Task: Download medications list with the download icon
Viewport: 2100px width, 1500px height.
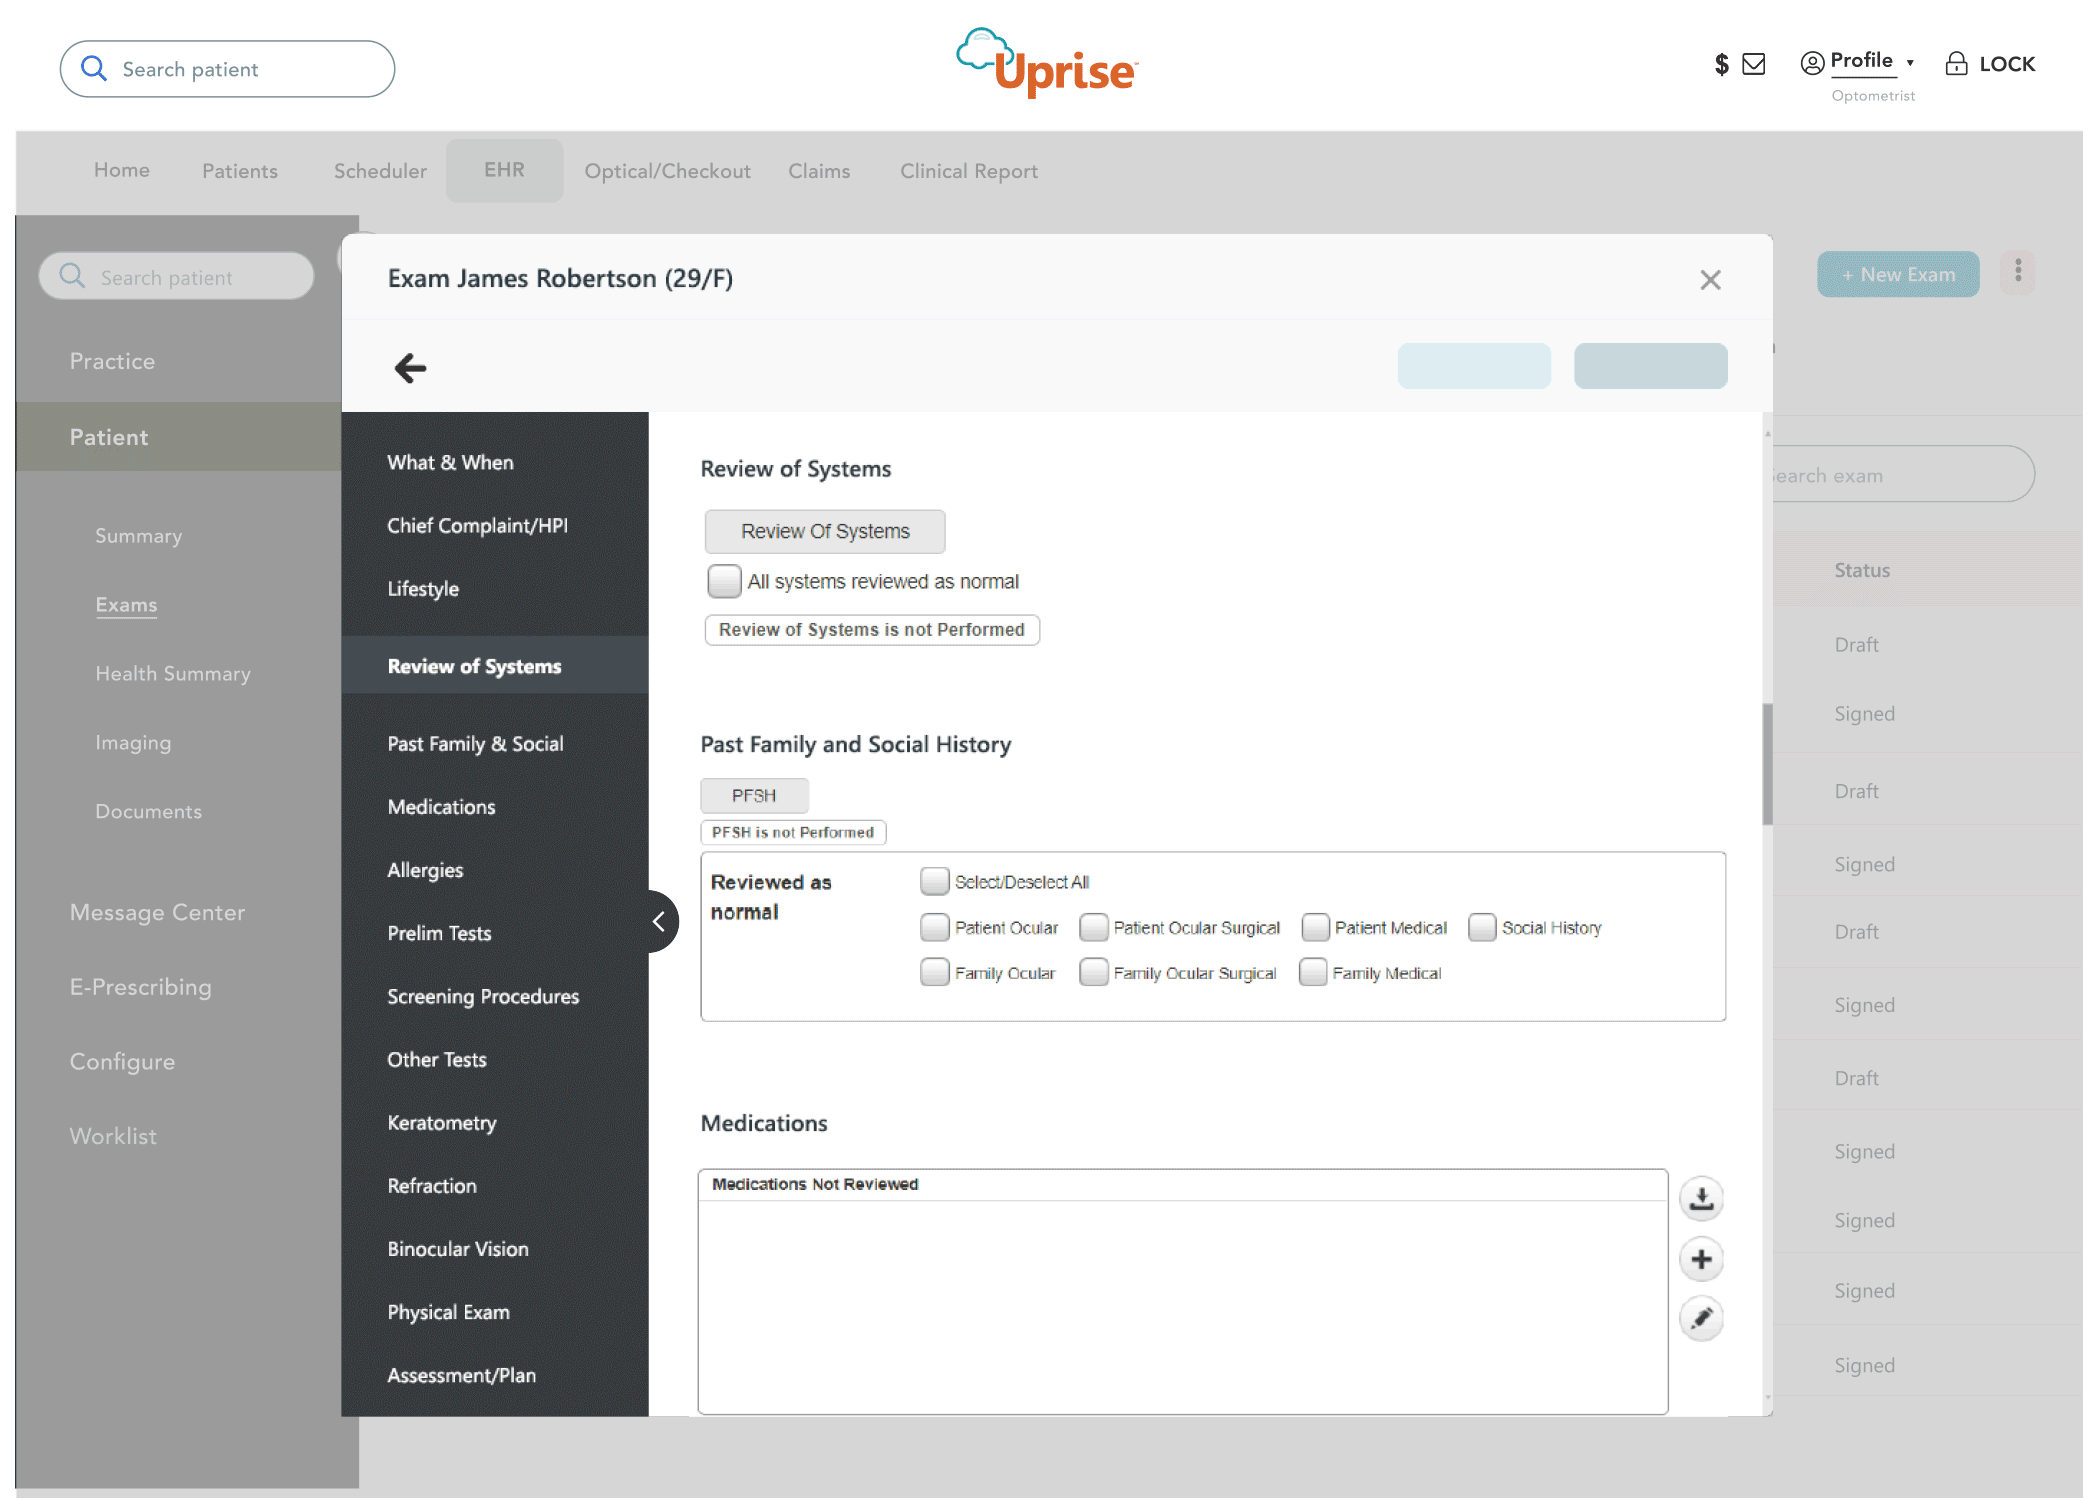Action: pyautogui.click(x=1701, y=1198)
